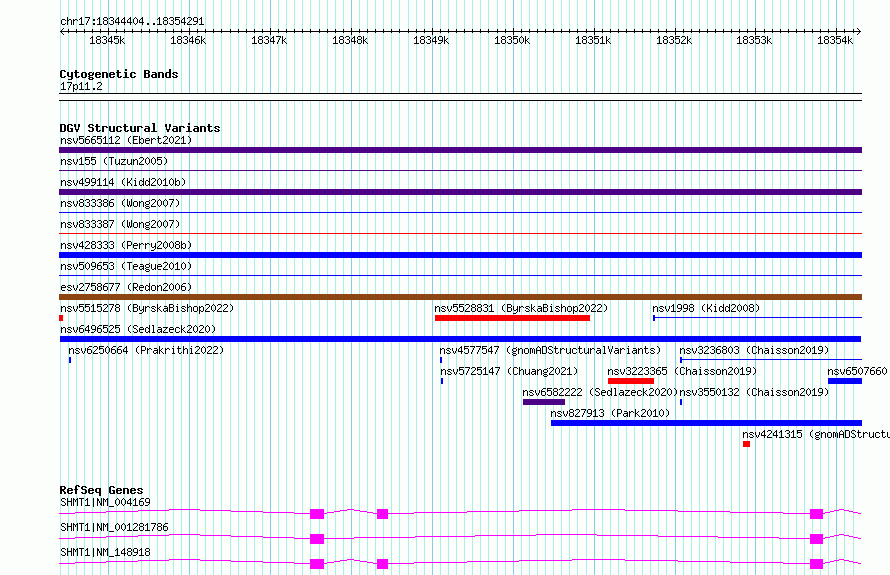This screenshot has height=575, width=890.
Task: Open nsv4577547 (gnomADStructuralVariants) label
Action: click(x=550, y=350)
